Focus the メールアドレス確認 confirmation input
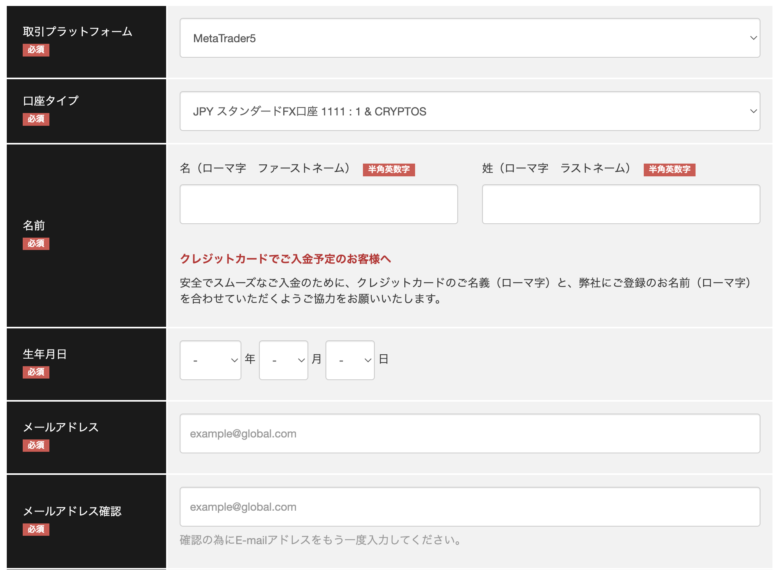 (x=469, y=507)
